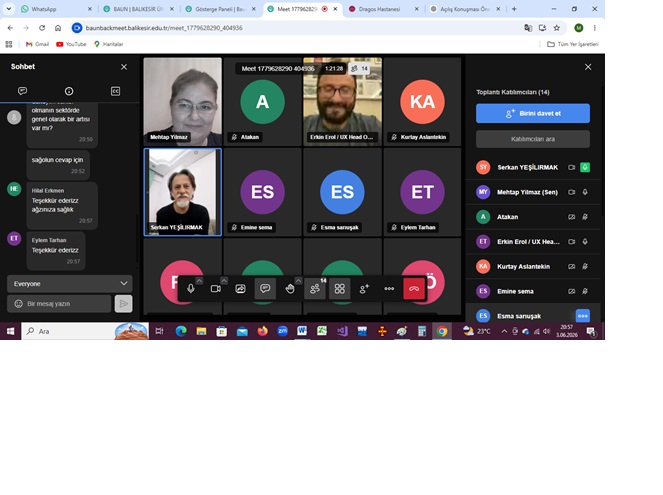
Task: Open emoji picker in message box
Action: 19,304
